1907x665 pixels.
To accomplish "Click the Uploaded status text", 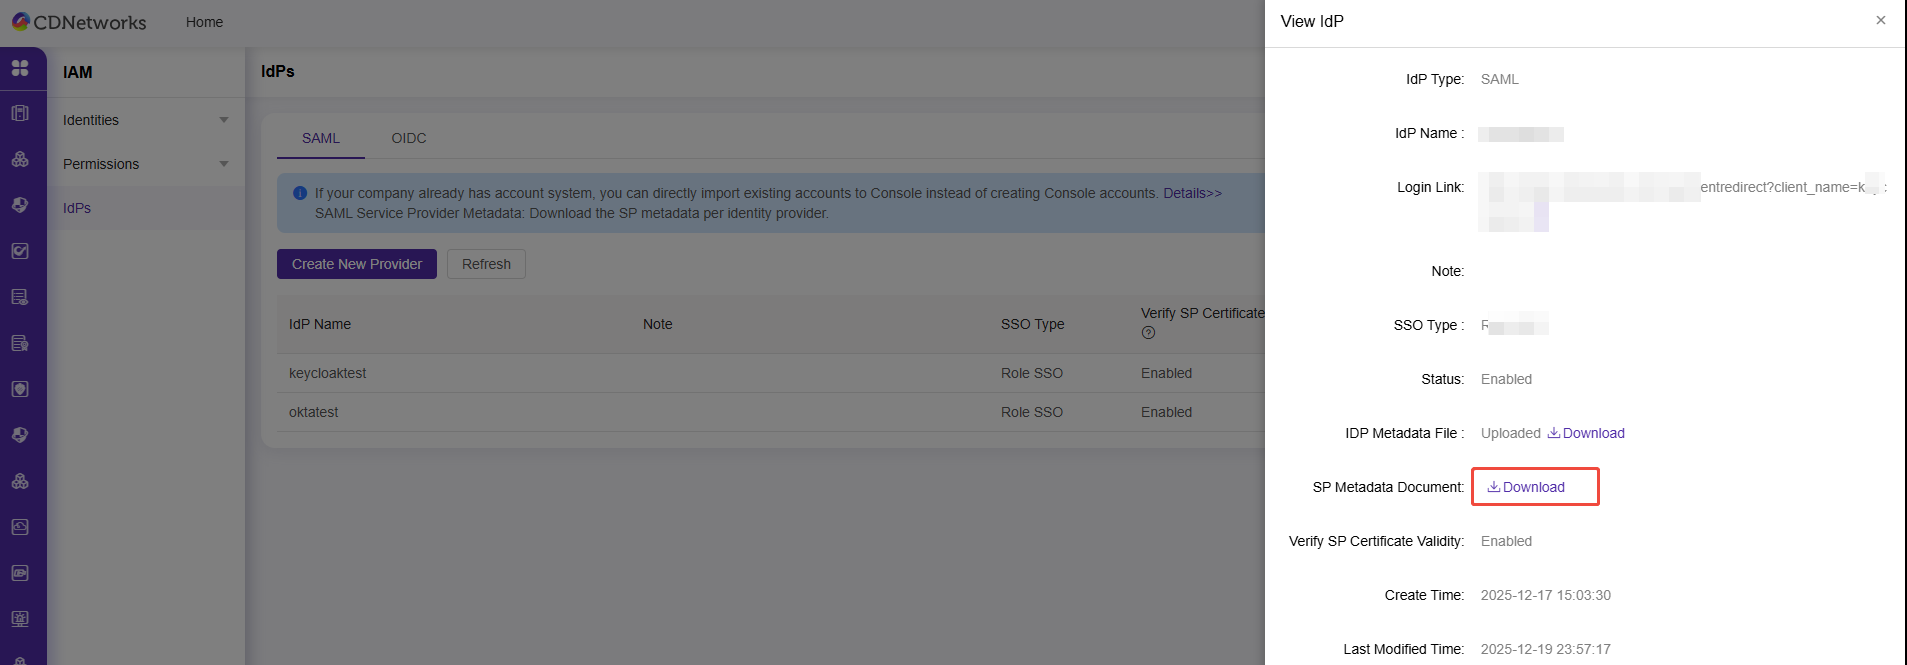I will click(x=1510, y=433).
